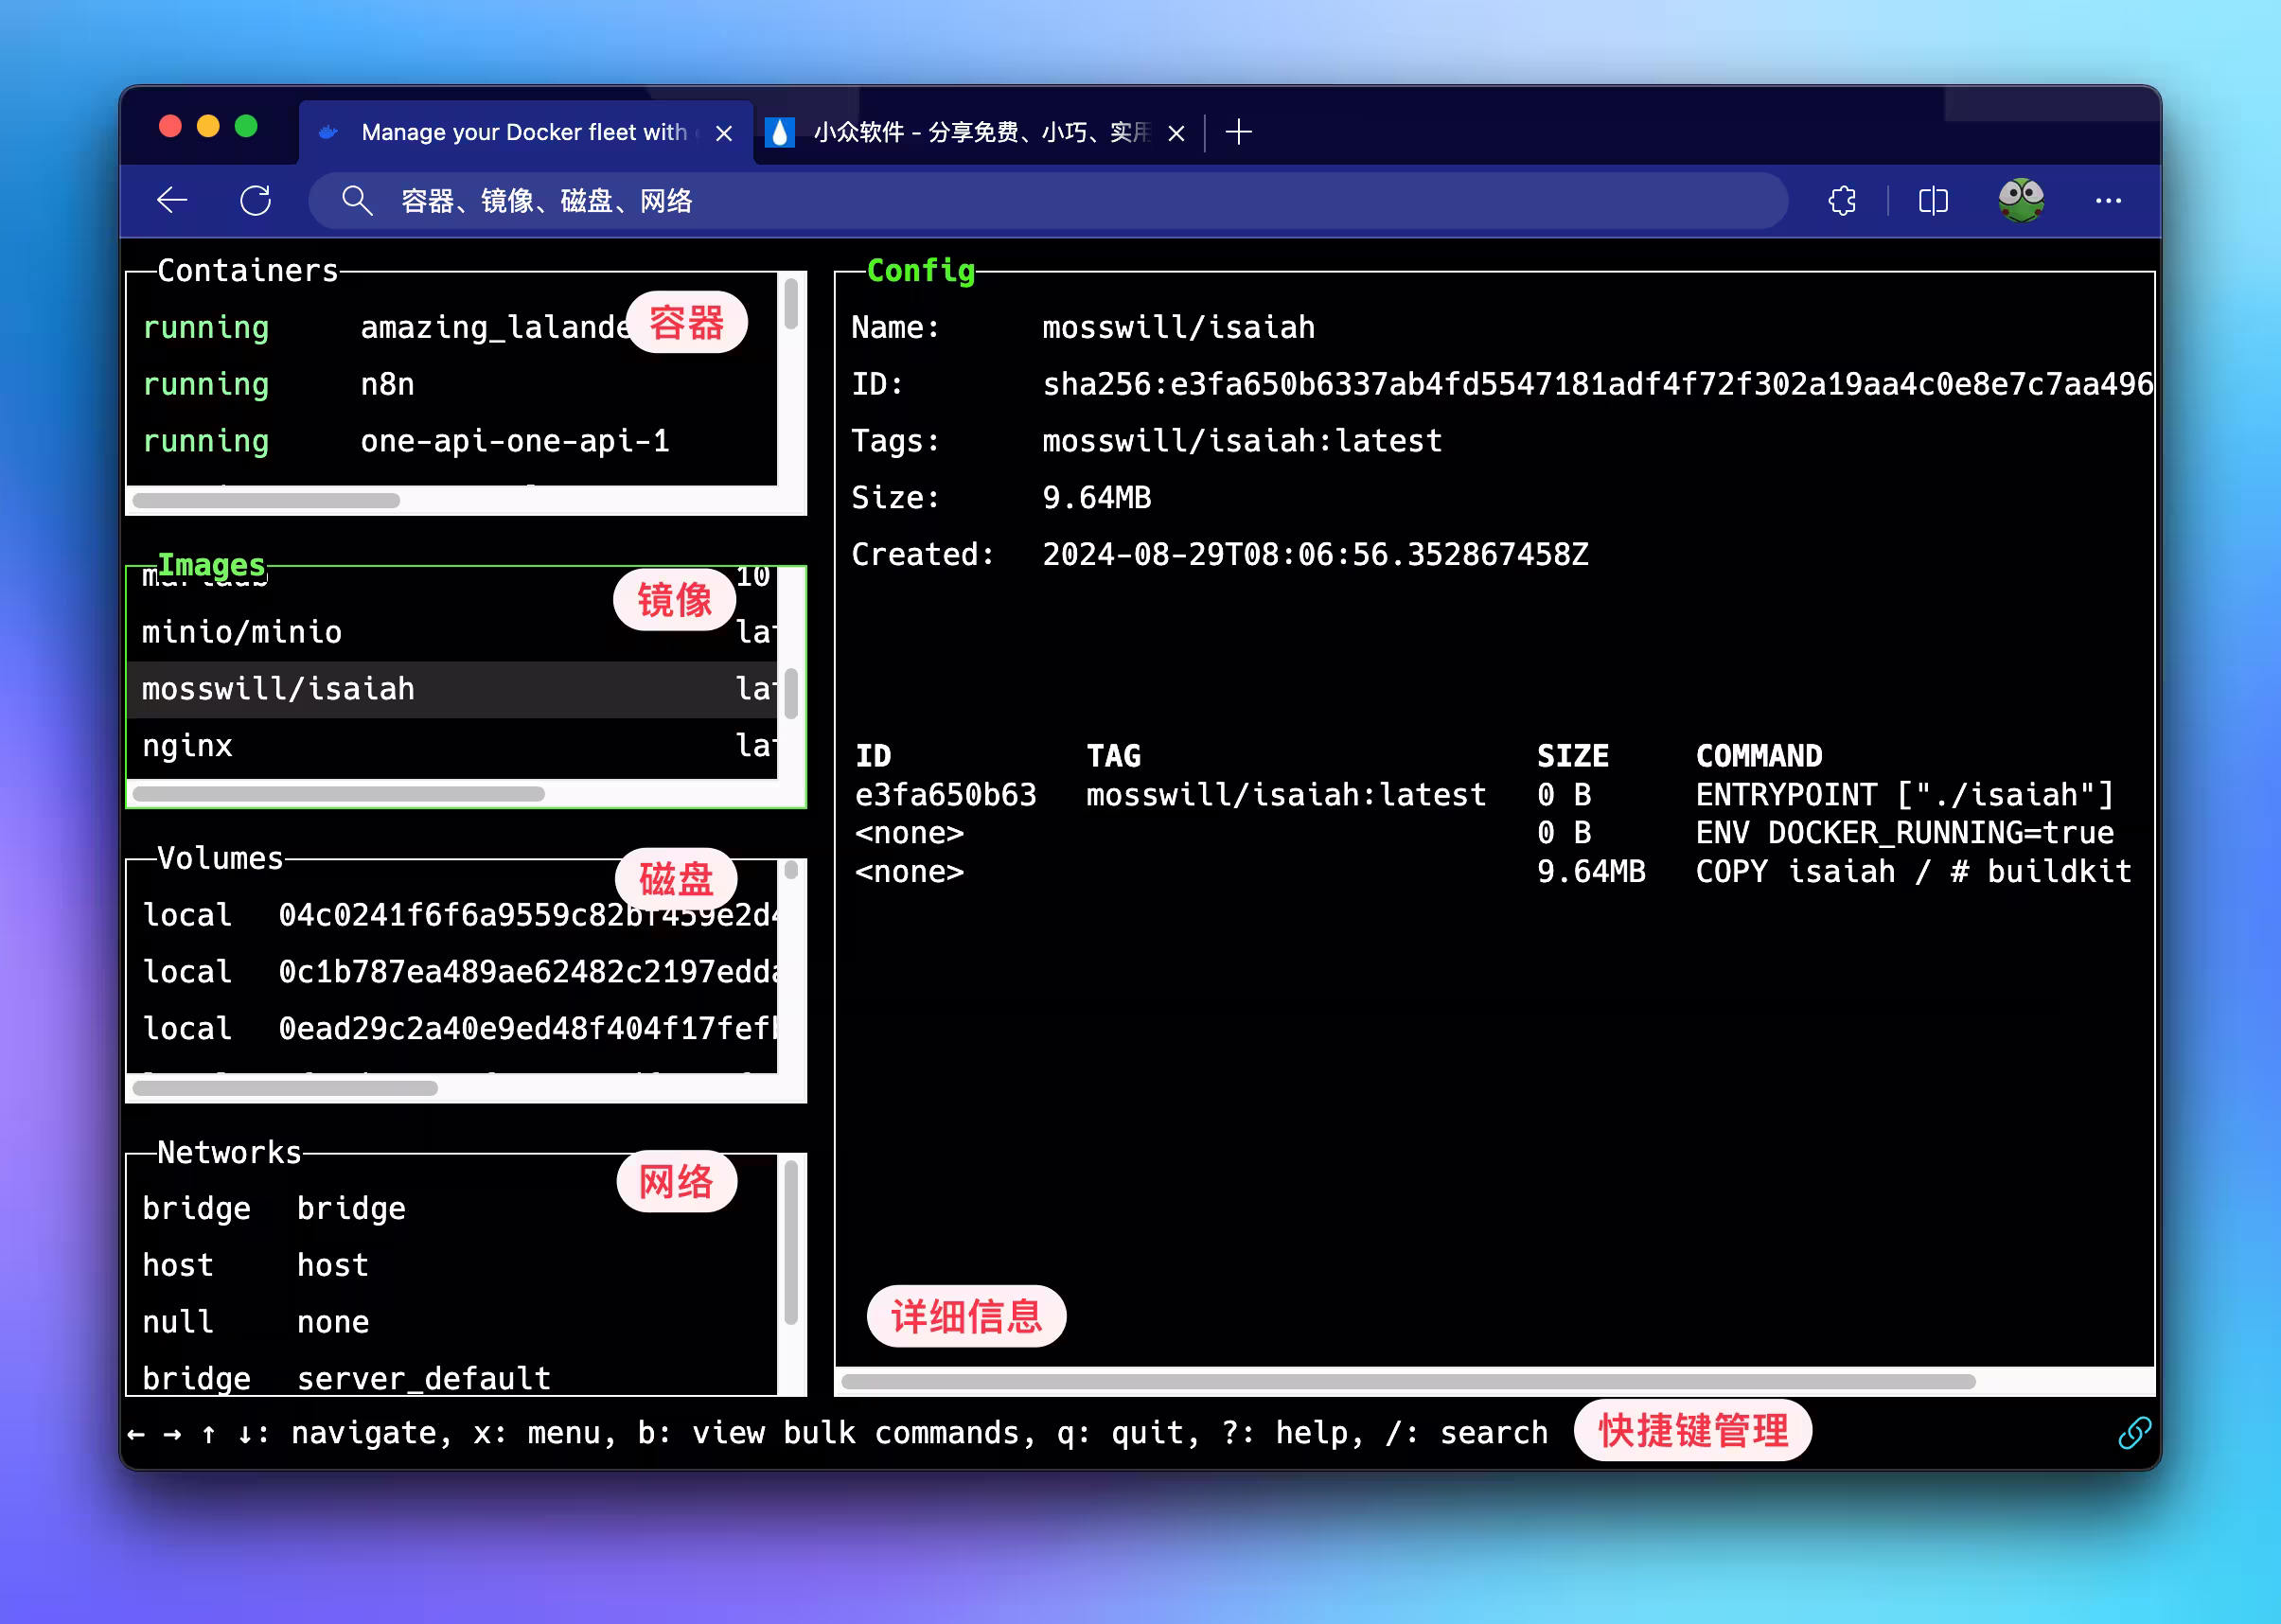Focus the Containers panel title
Screen dimensions: 2281x1624
pos(248,270)
